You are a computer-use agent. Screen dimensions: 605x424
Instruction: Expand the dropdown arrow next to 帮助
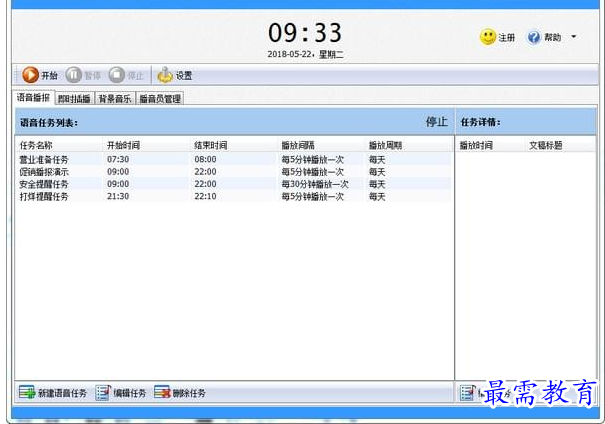tap(573, 37)
